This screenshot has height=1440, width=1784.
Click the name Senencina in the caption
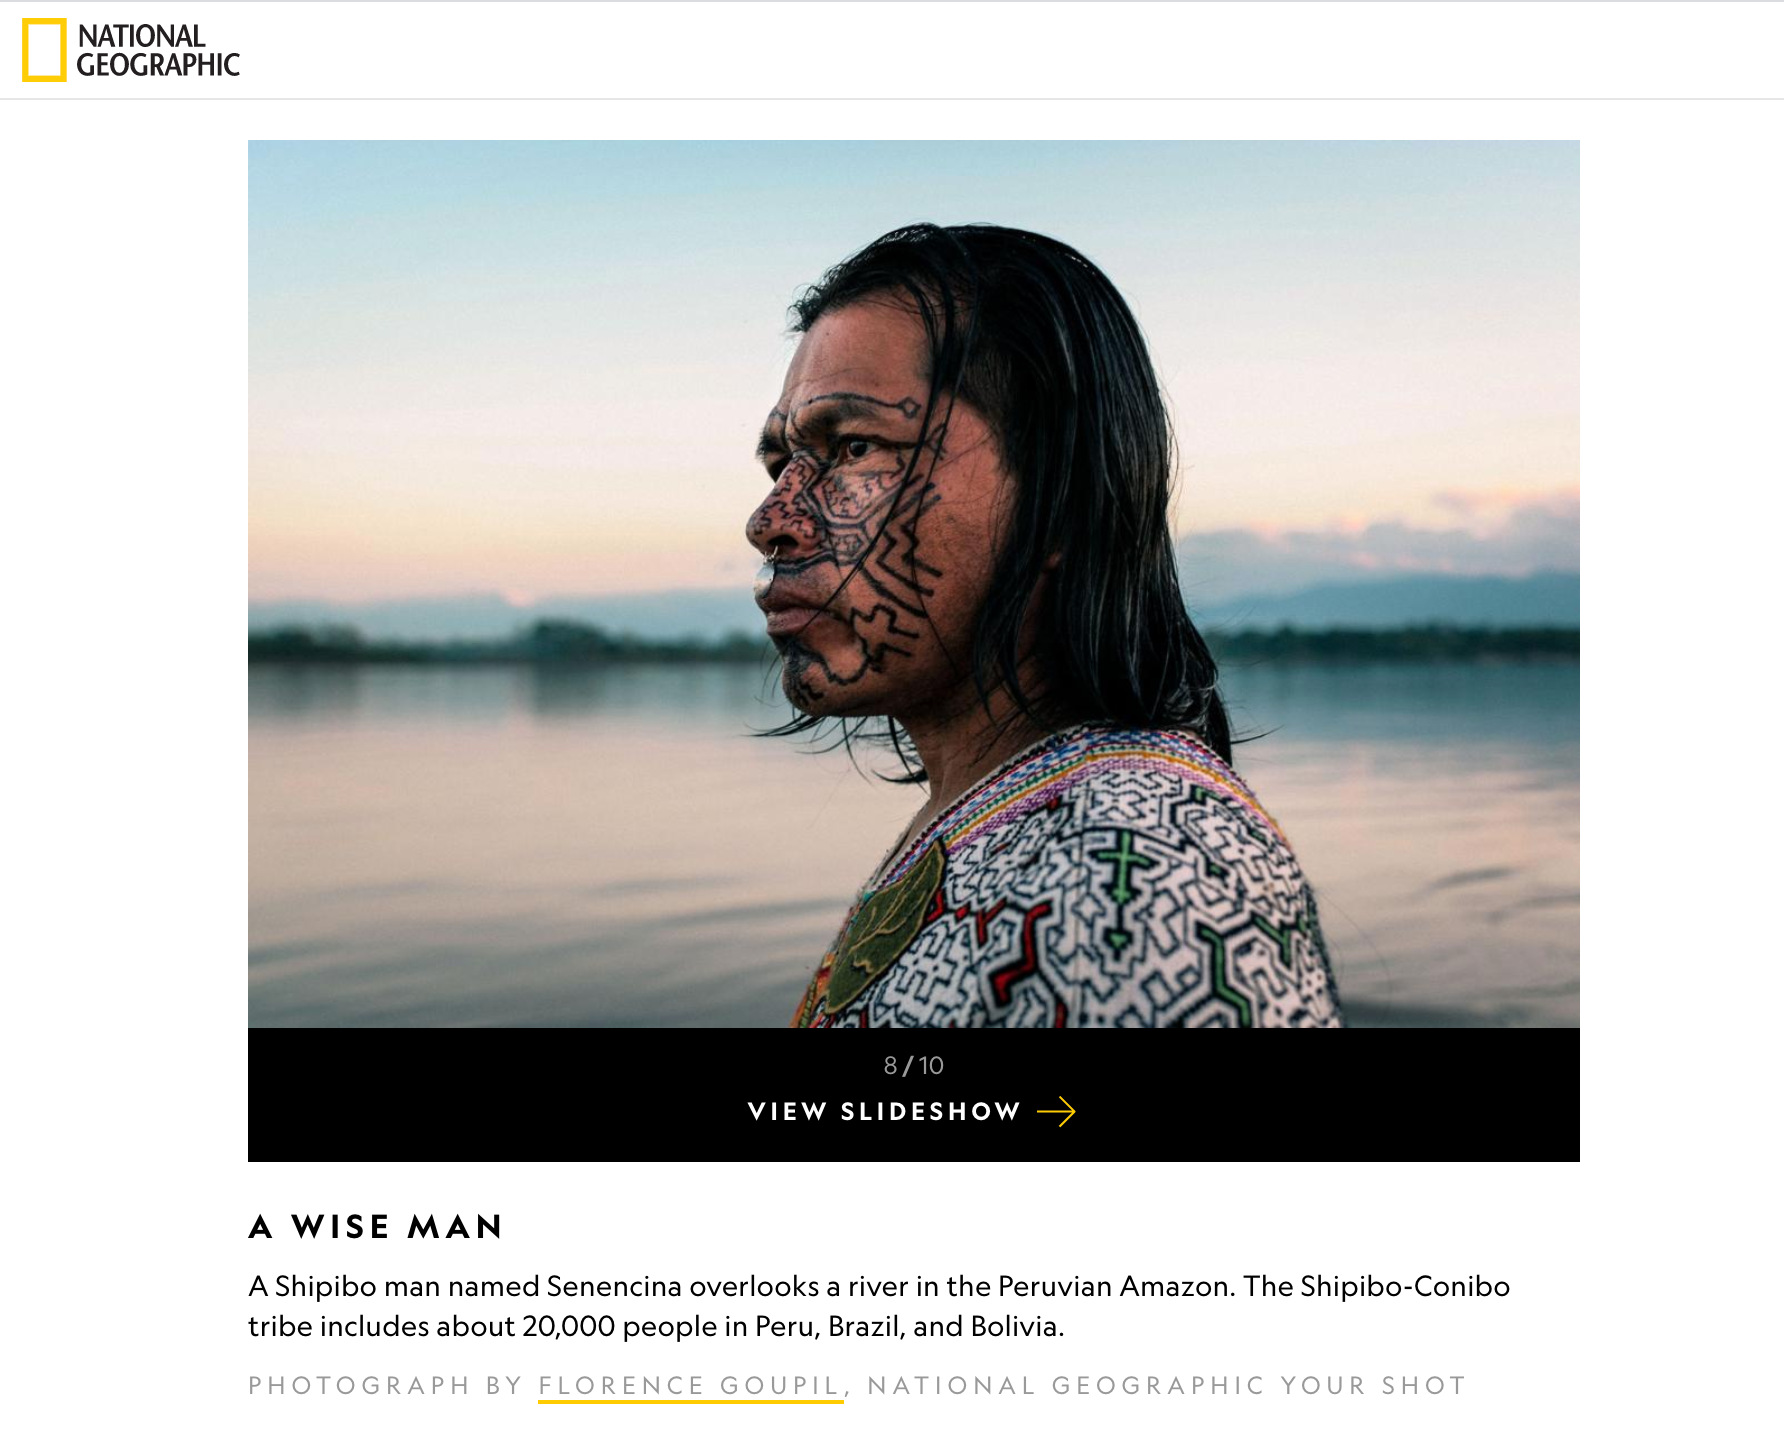tap(614, 1286)
